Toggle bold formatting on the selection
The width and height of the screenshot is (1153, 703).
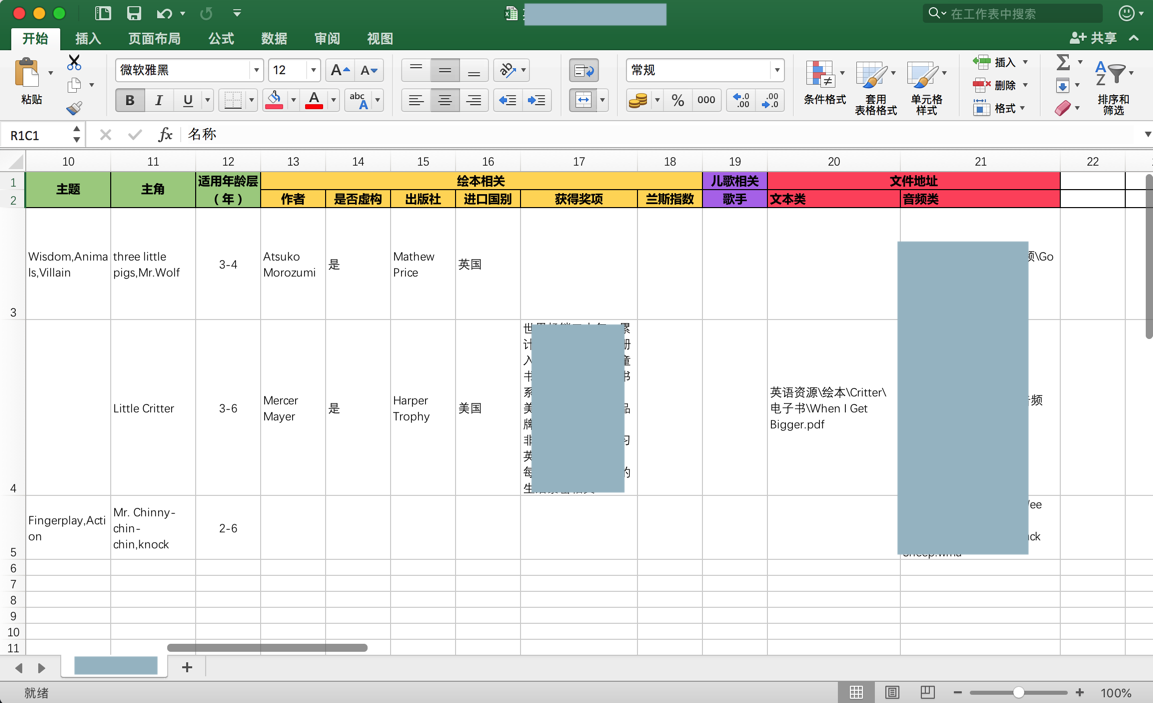129,100
